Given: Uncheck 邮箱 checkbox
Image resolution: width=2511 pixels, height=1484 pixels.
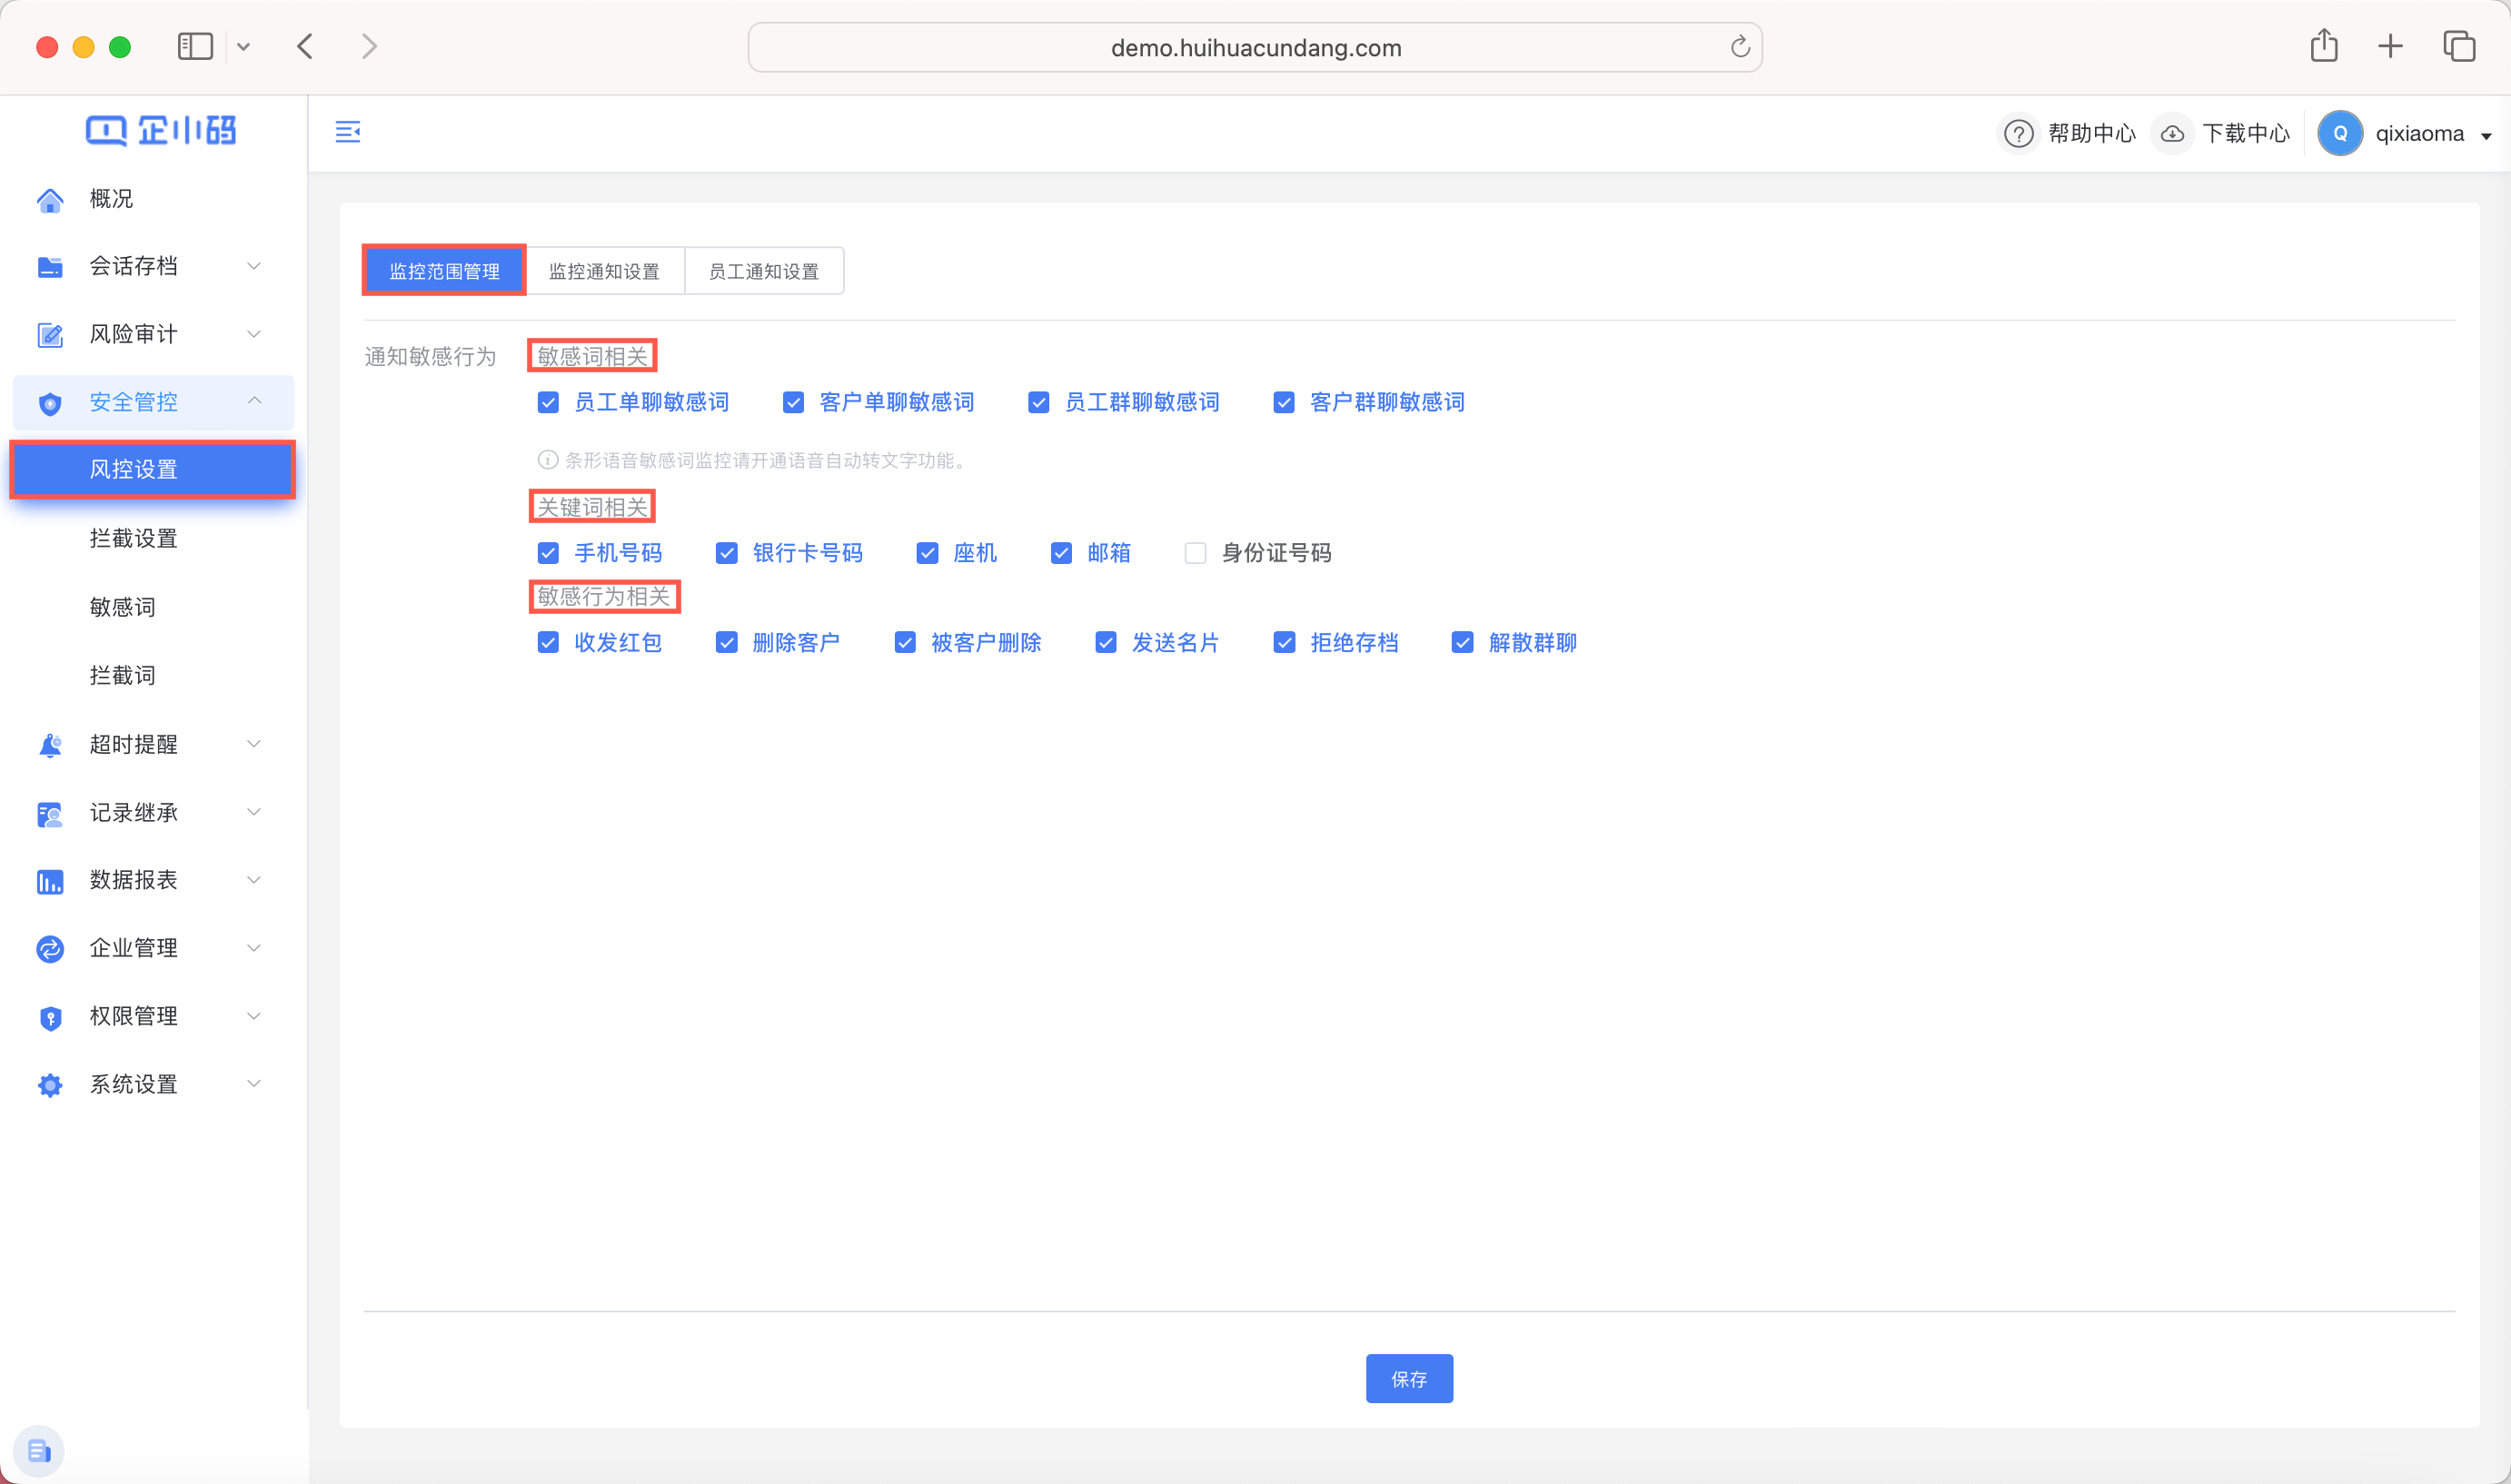Looking at the screenshot, I should click(x=1061, y=553).
